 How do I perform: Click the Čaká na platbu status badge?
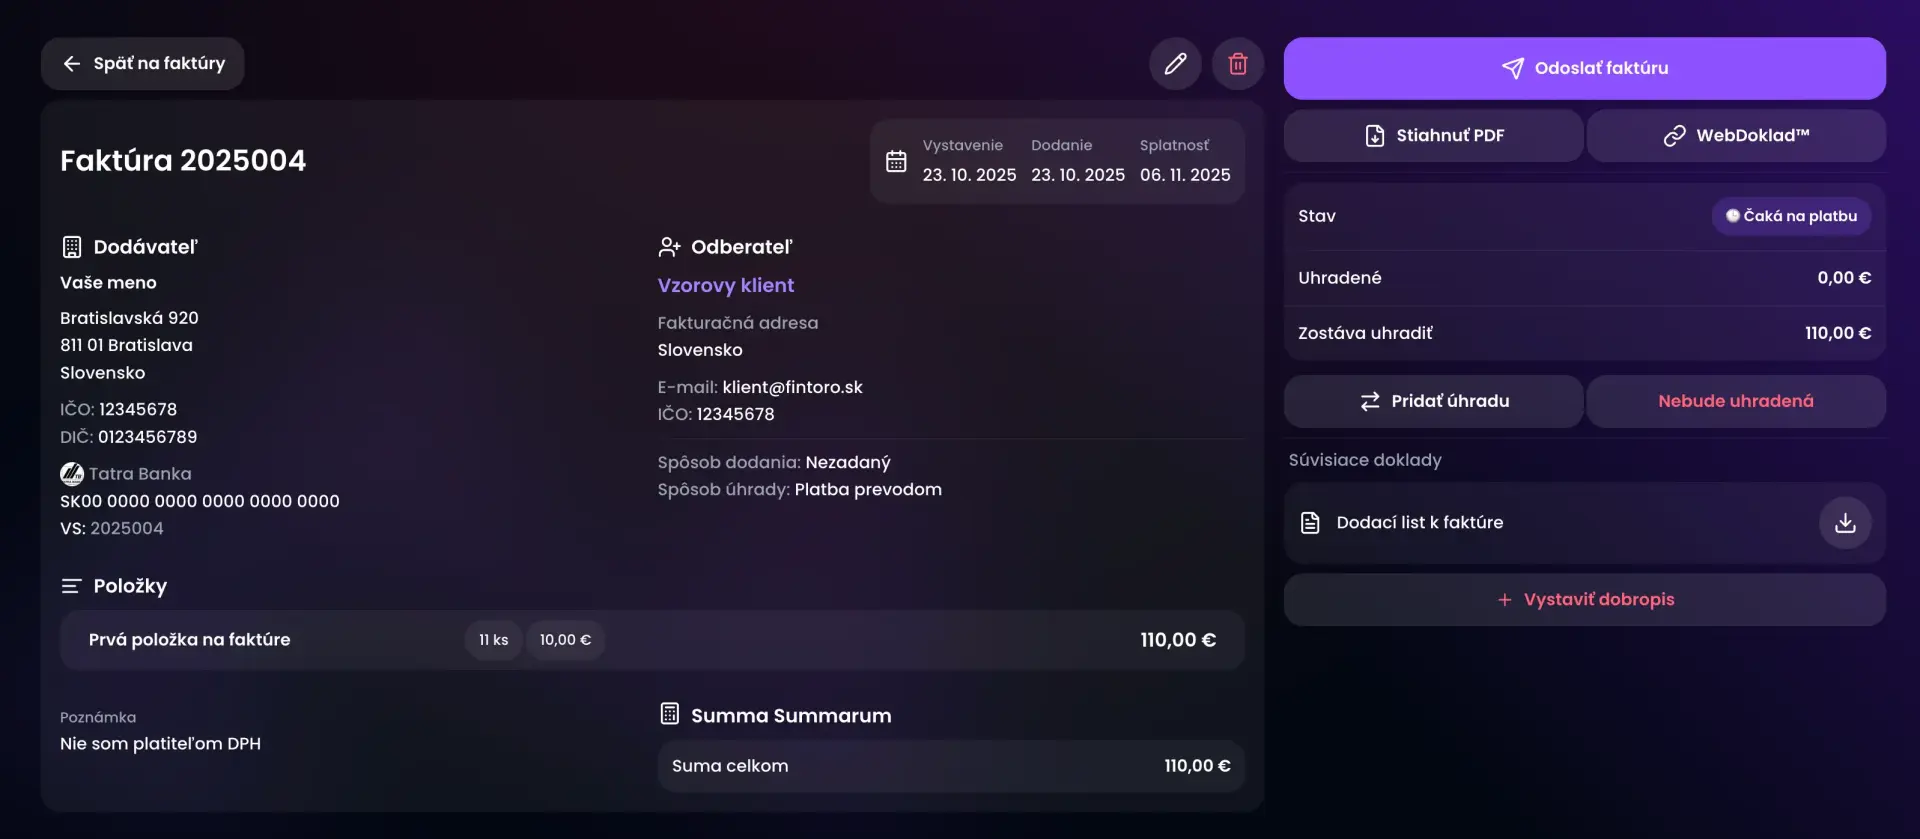point(1791,216)
